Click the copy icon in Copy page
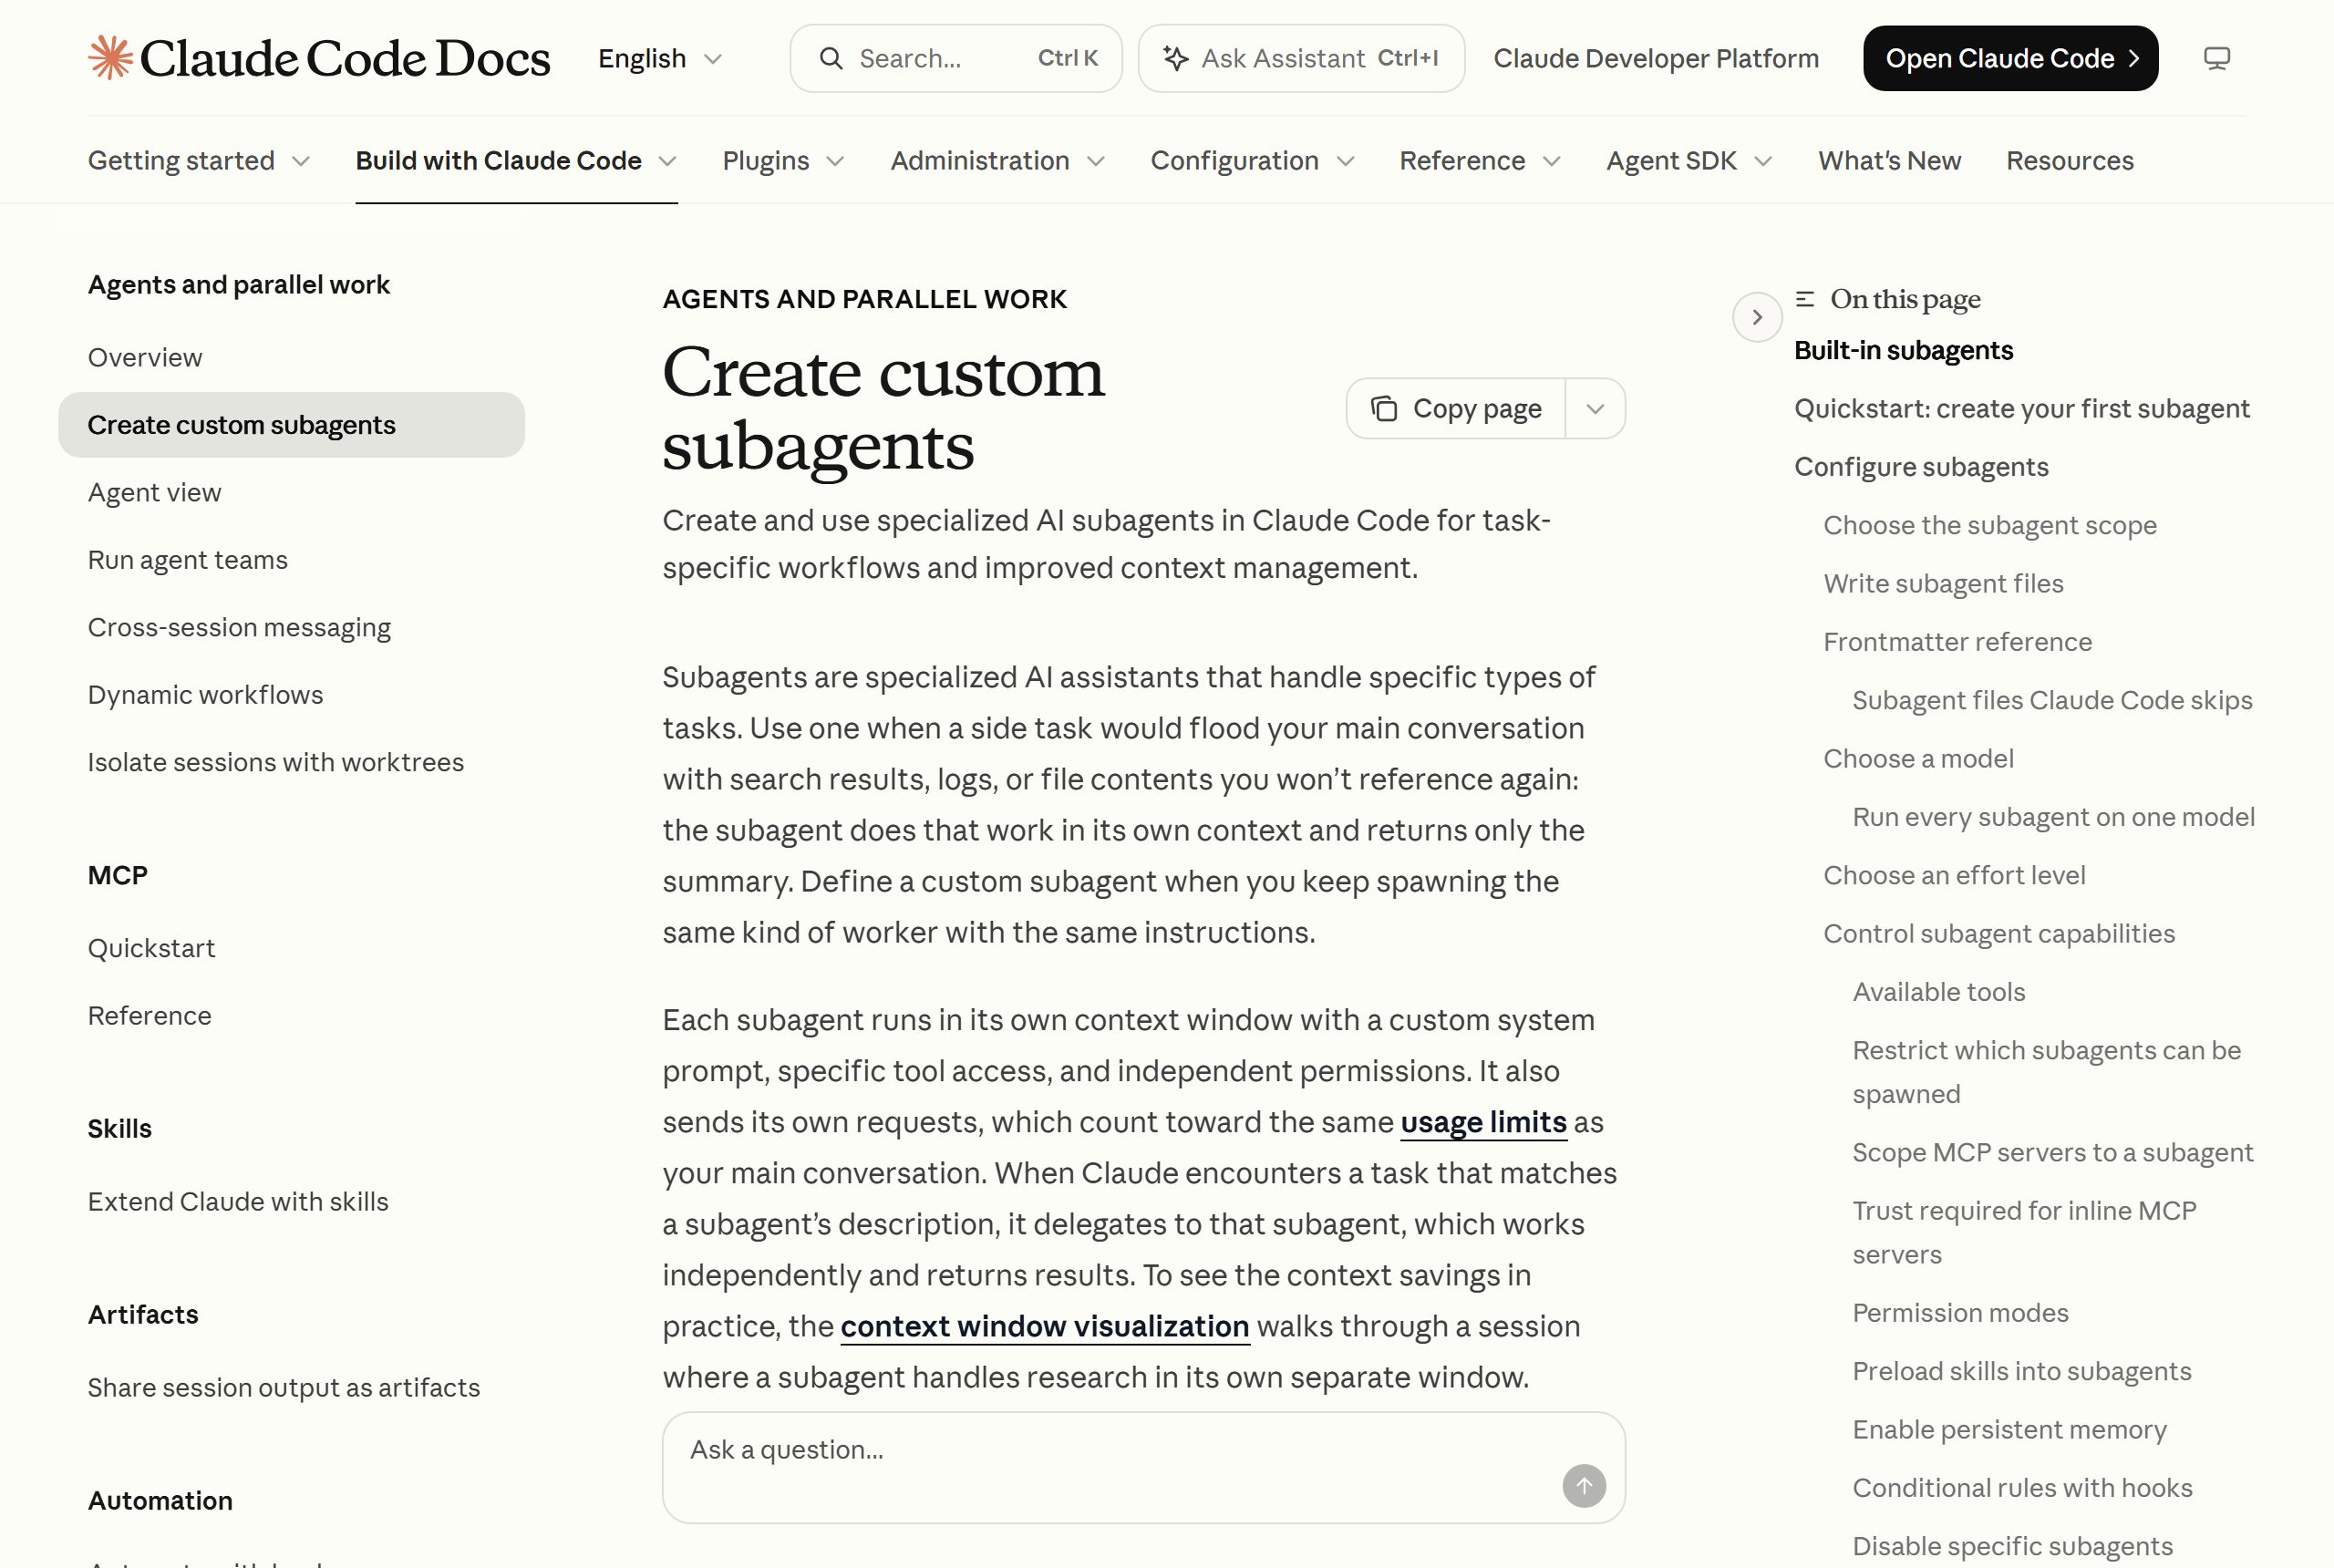2334x1568 pixels. pos(1384,408)
